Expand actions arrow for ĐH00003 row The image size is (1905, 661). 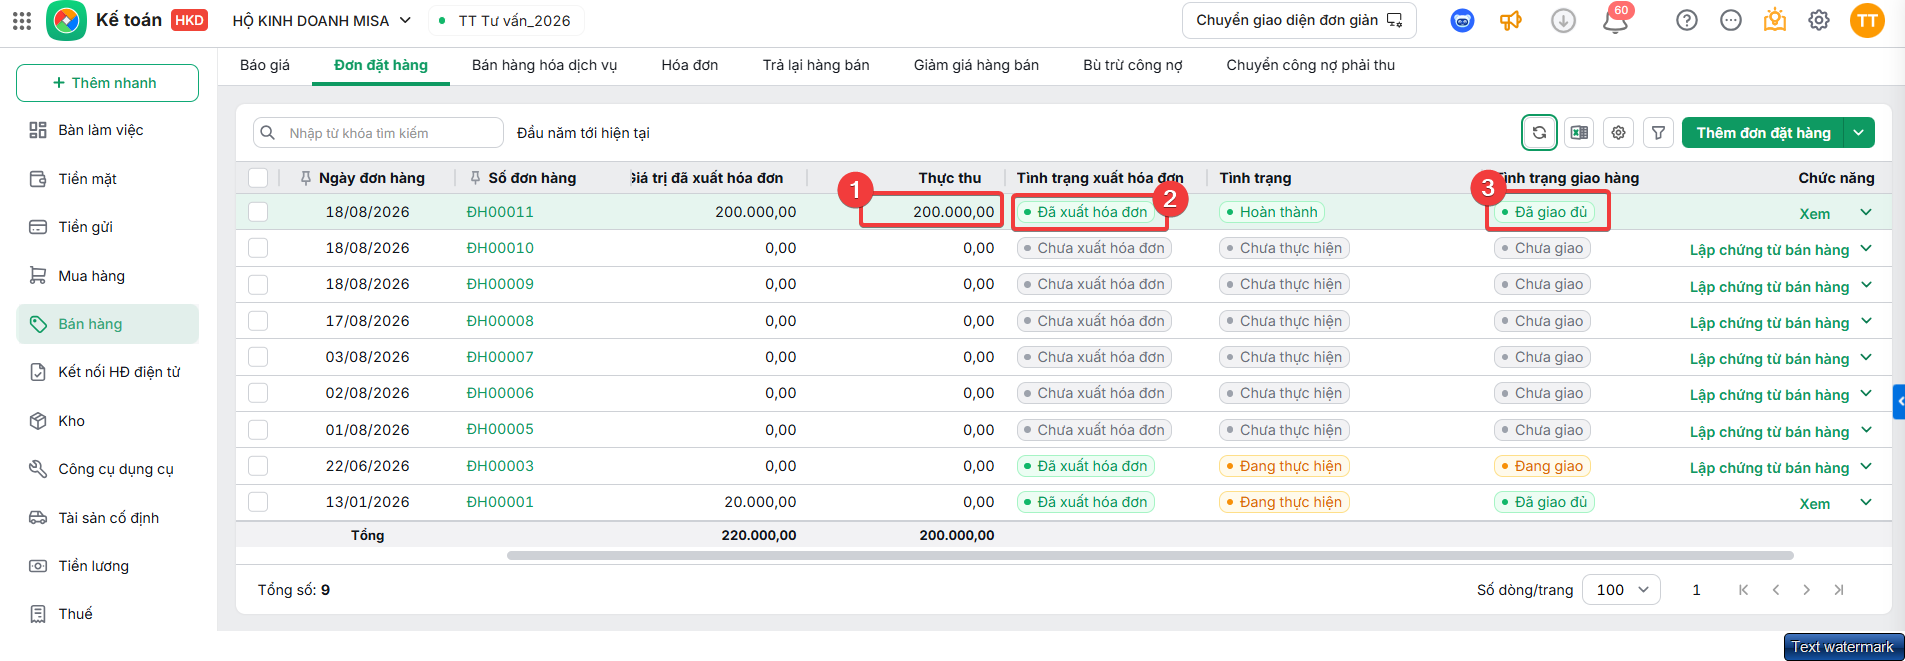pos(1866,467)
